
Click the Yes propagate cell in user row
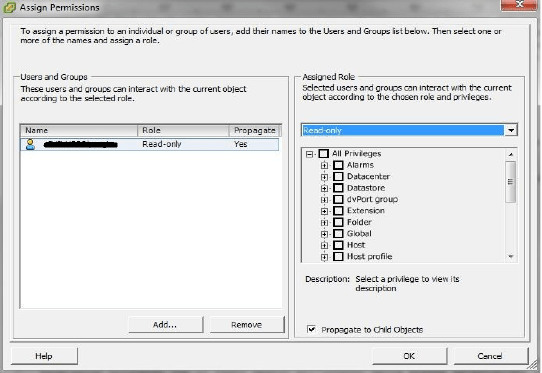pyautogui.click(x=241, y=144)
